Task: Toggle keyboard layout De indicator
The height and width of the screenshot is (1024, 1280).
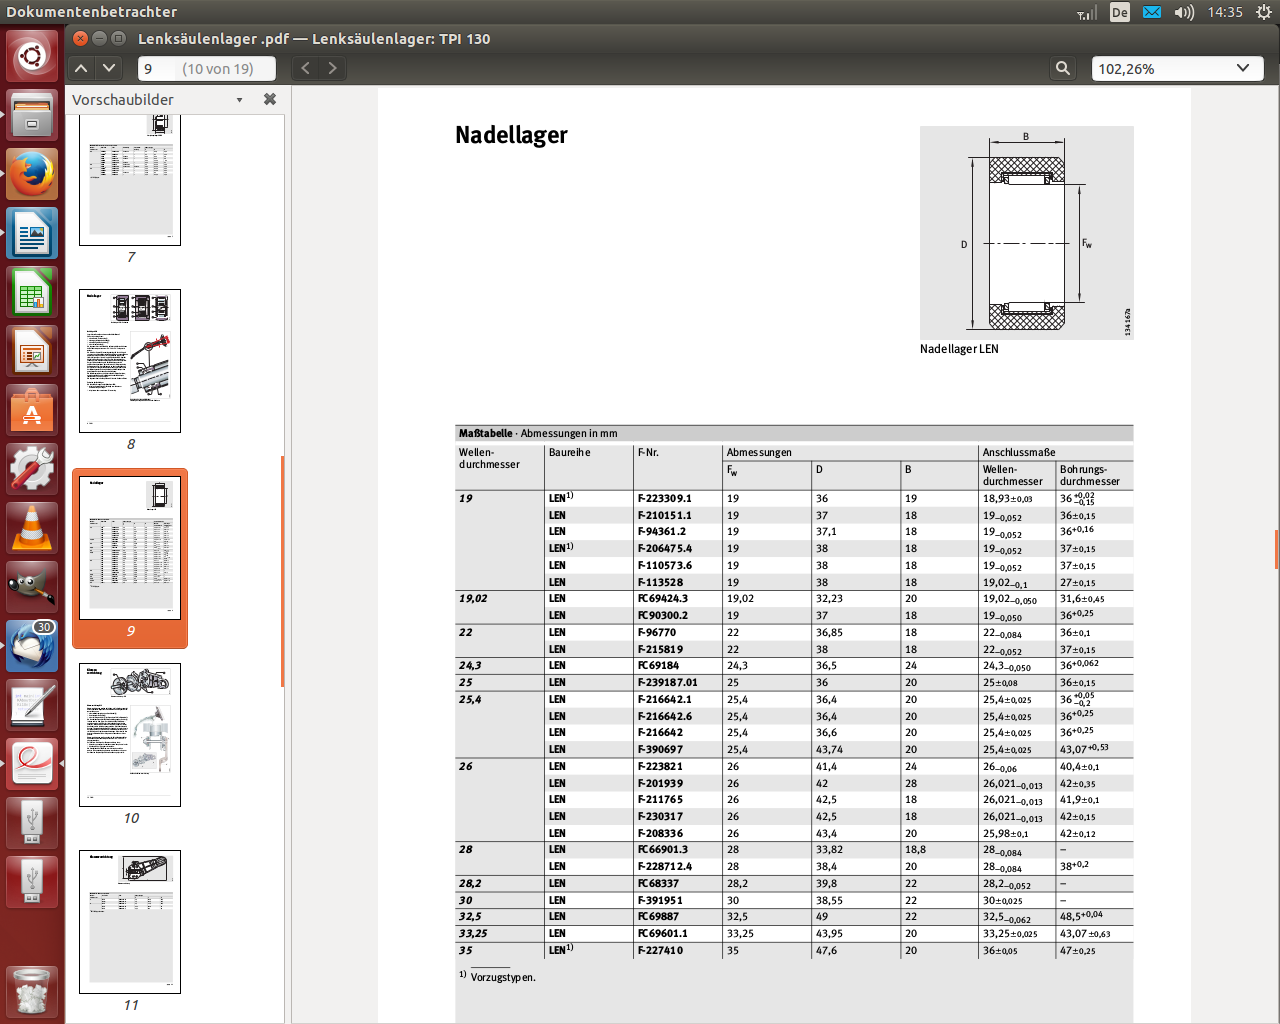Action: click(1120, 12)
